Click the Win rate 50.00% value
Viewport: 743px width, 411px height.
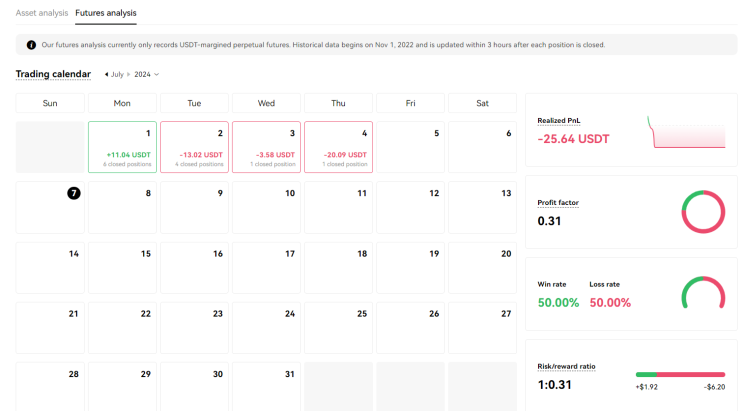tap(558, 303)
